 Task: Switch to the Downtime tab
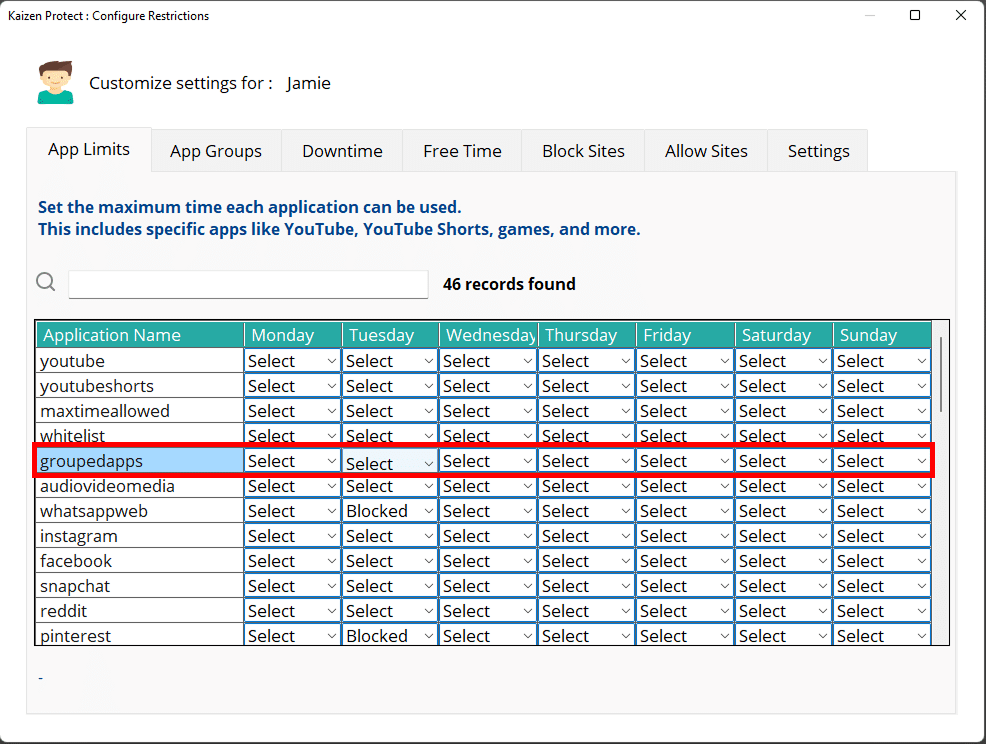tap(342, 151)
